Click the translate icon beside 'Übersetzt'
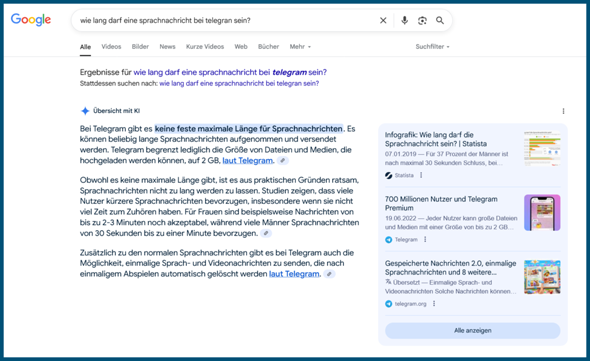 (x=388, y=282)
